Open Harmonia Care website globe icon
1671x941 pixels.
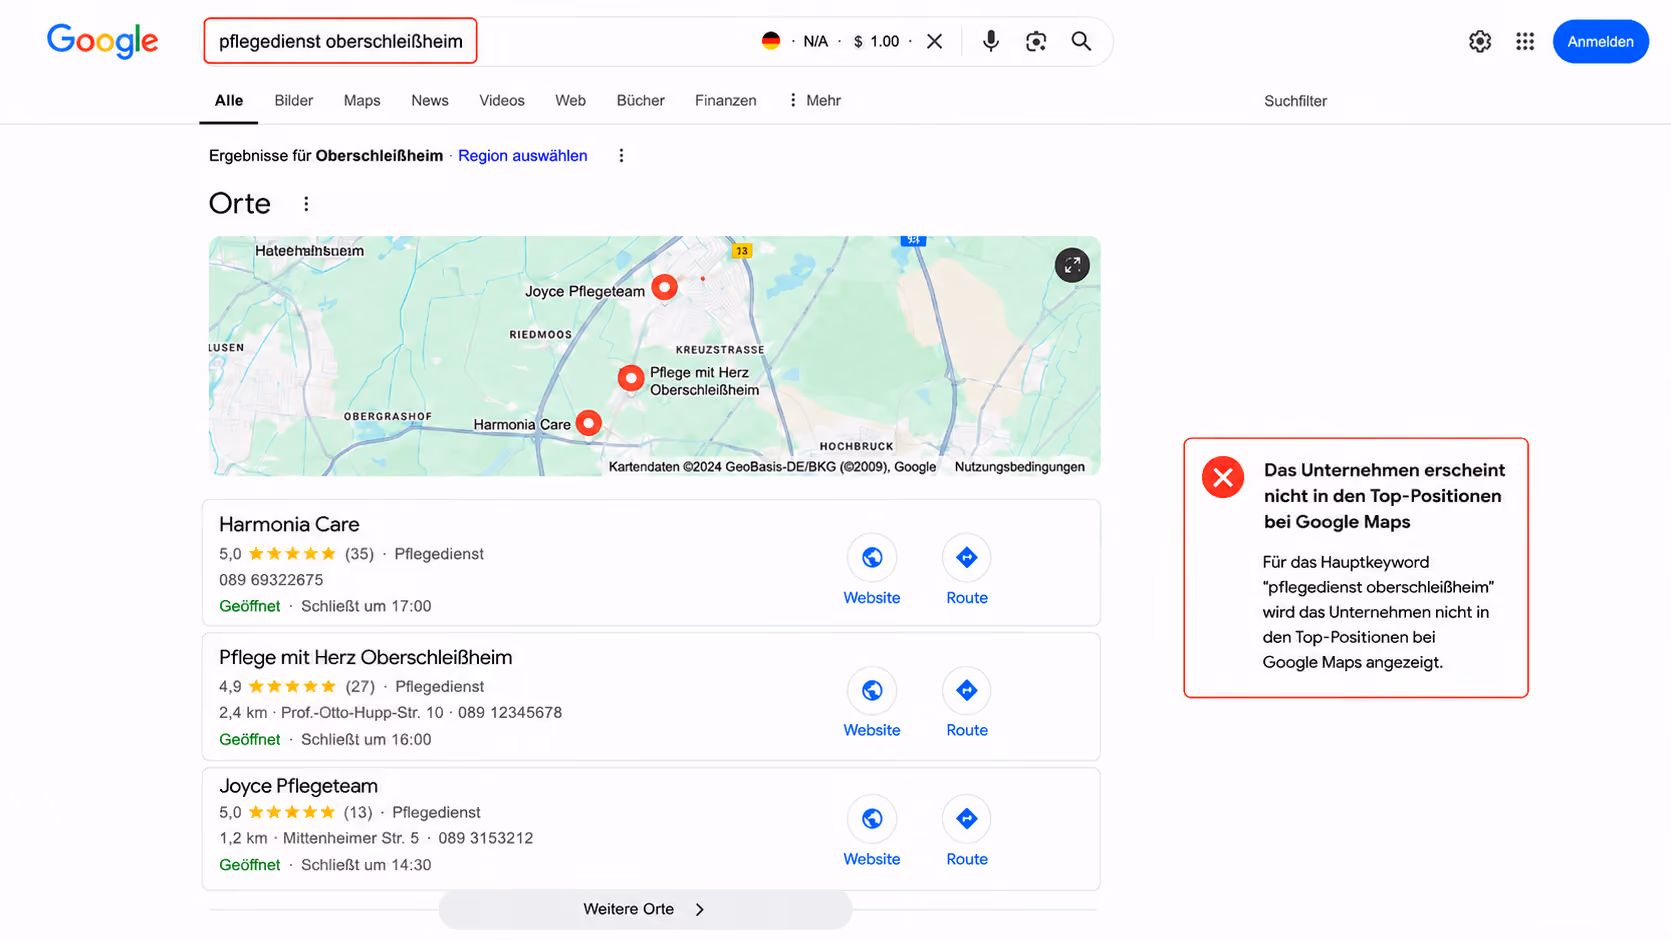coord(872,557)
